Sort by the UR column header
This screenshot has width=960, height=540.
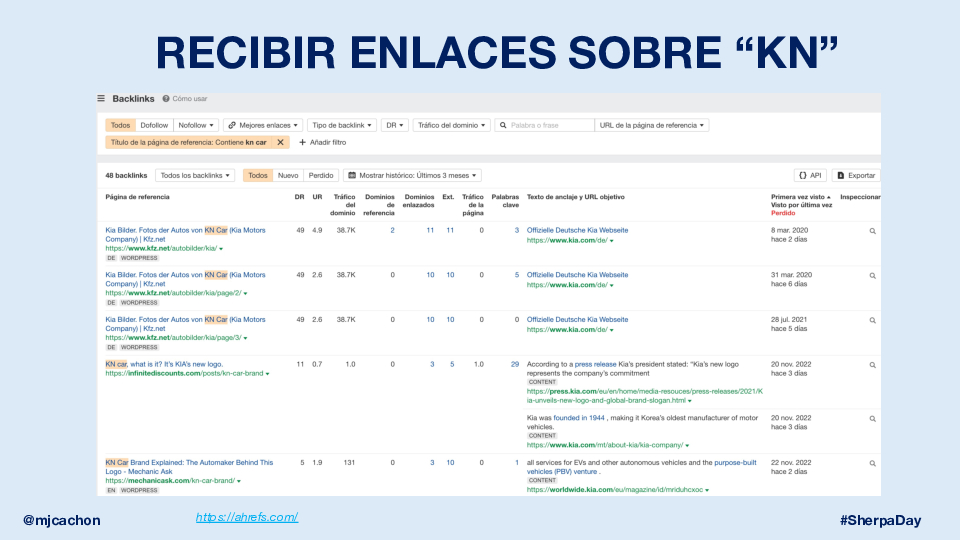(317, 197)
